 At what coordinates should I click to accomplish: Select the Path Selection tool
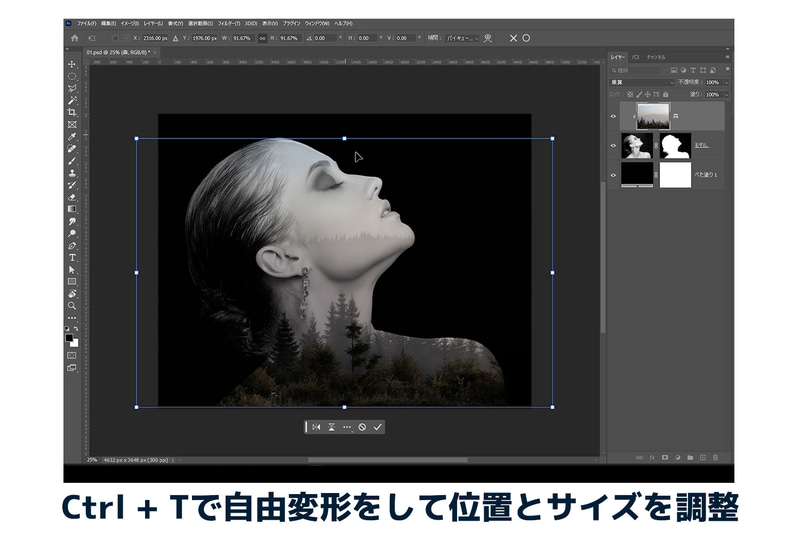[72, 270]
